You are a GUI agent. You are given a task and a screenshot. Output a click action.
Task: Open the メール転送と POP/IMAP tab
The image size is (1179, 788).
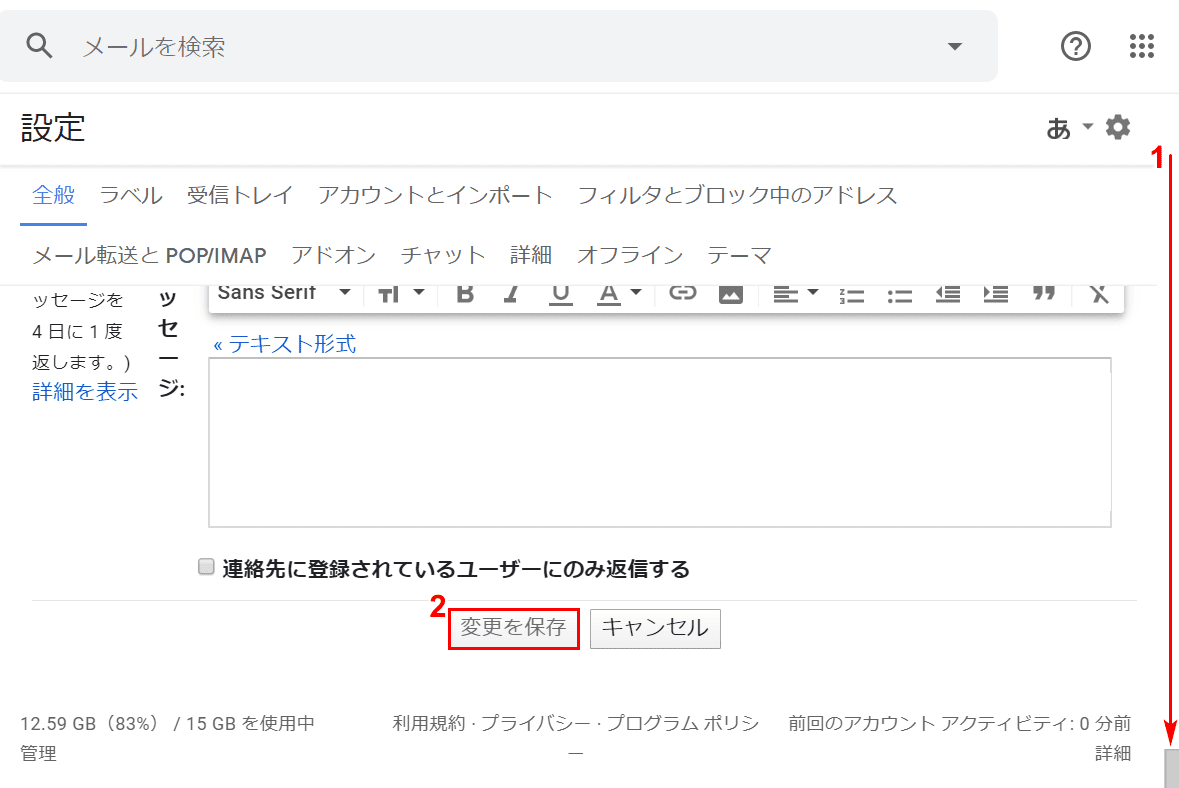[x=150, y=256]
